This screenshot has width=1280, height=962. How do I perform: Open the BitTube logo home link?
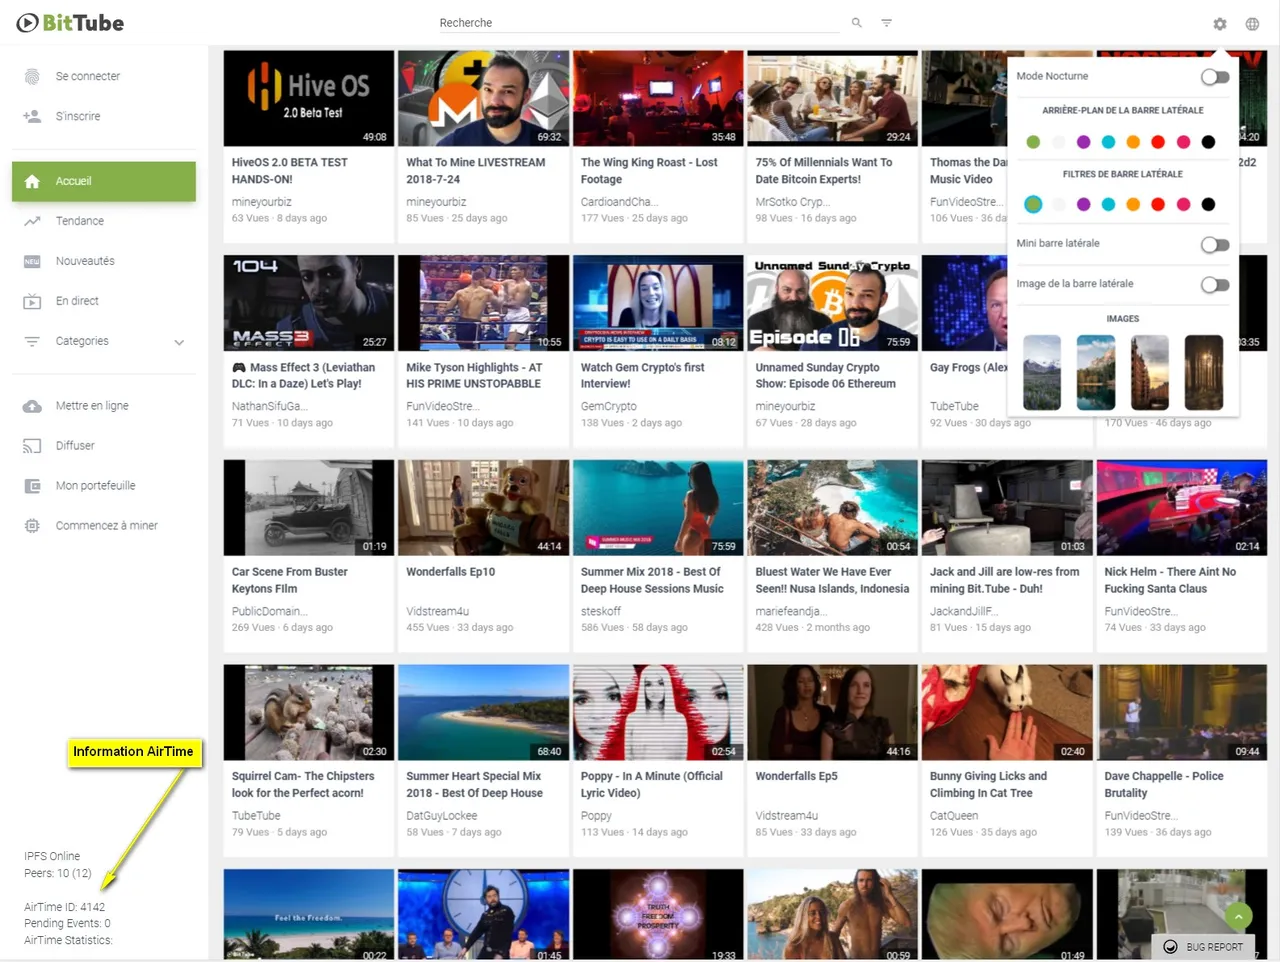click(x=70, y=23)
